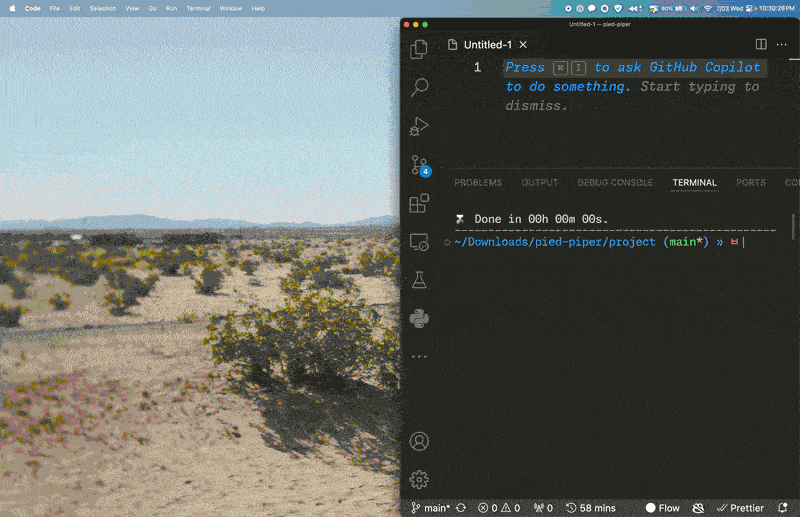Click the Prettier status bar button

741,508
